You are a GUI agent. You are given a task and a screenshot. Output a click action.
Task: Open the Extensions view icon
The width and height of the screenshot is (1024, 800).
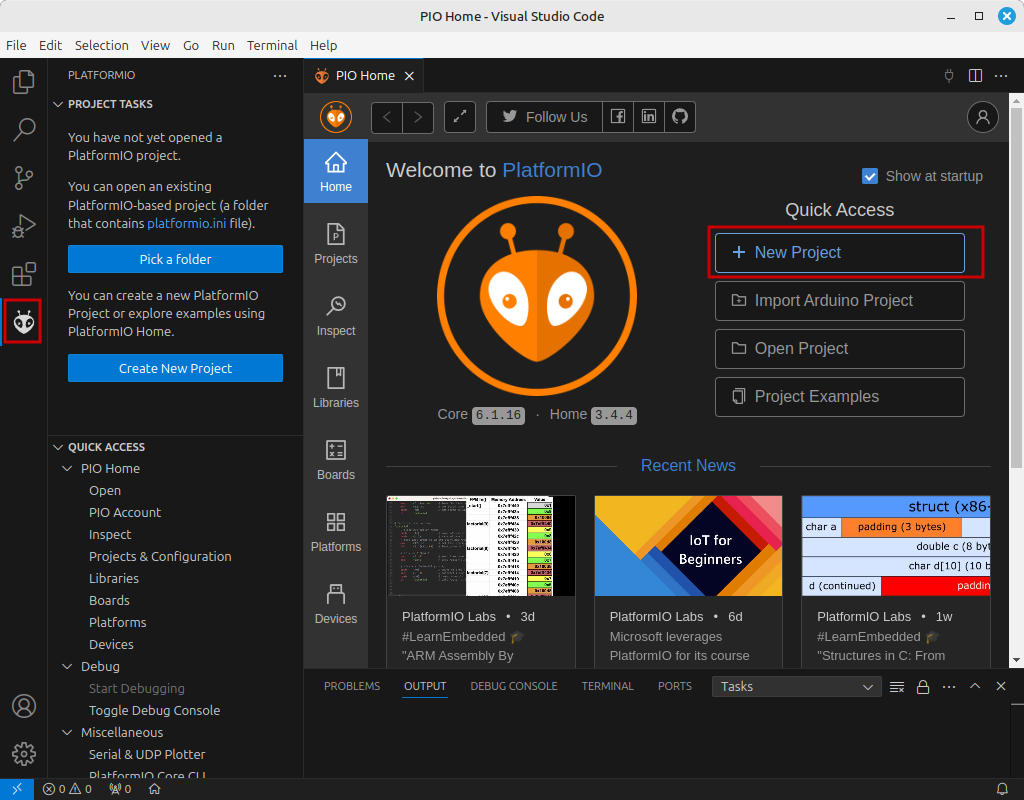coord(24,274)
